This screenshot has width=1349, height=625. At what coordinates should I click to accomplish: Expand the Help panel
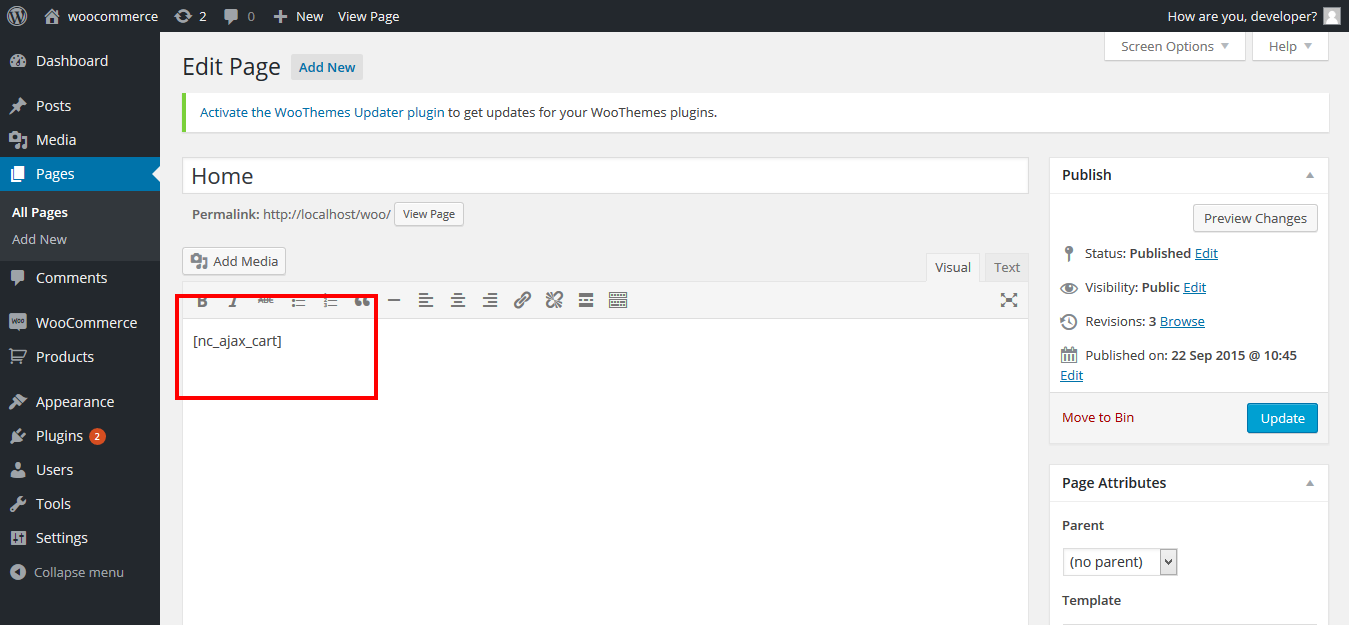1290,46
